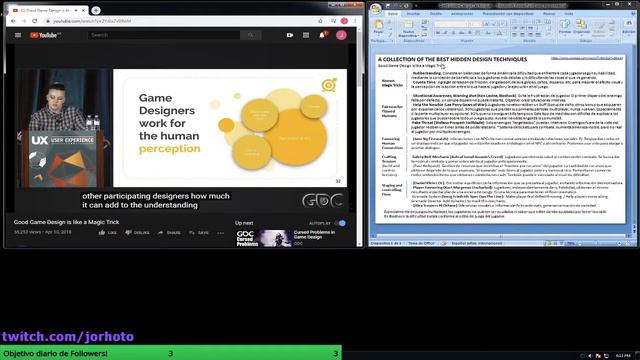Screen dimensions: 640x360
Task: Dislike the video with the thumbs-down
Action: coord(138,233)
